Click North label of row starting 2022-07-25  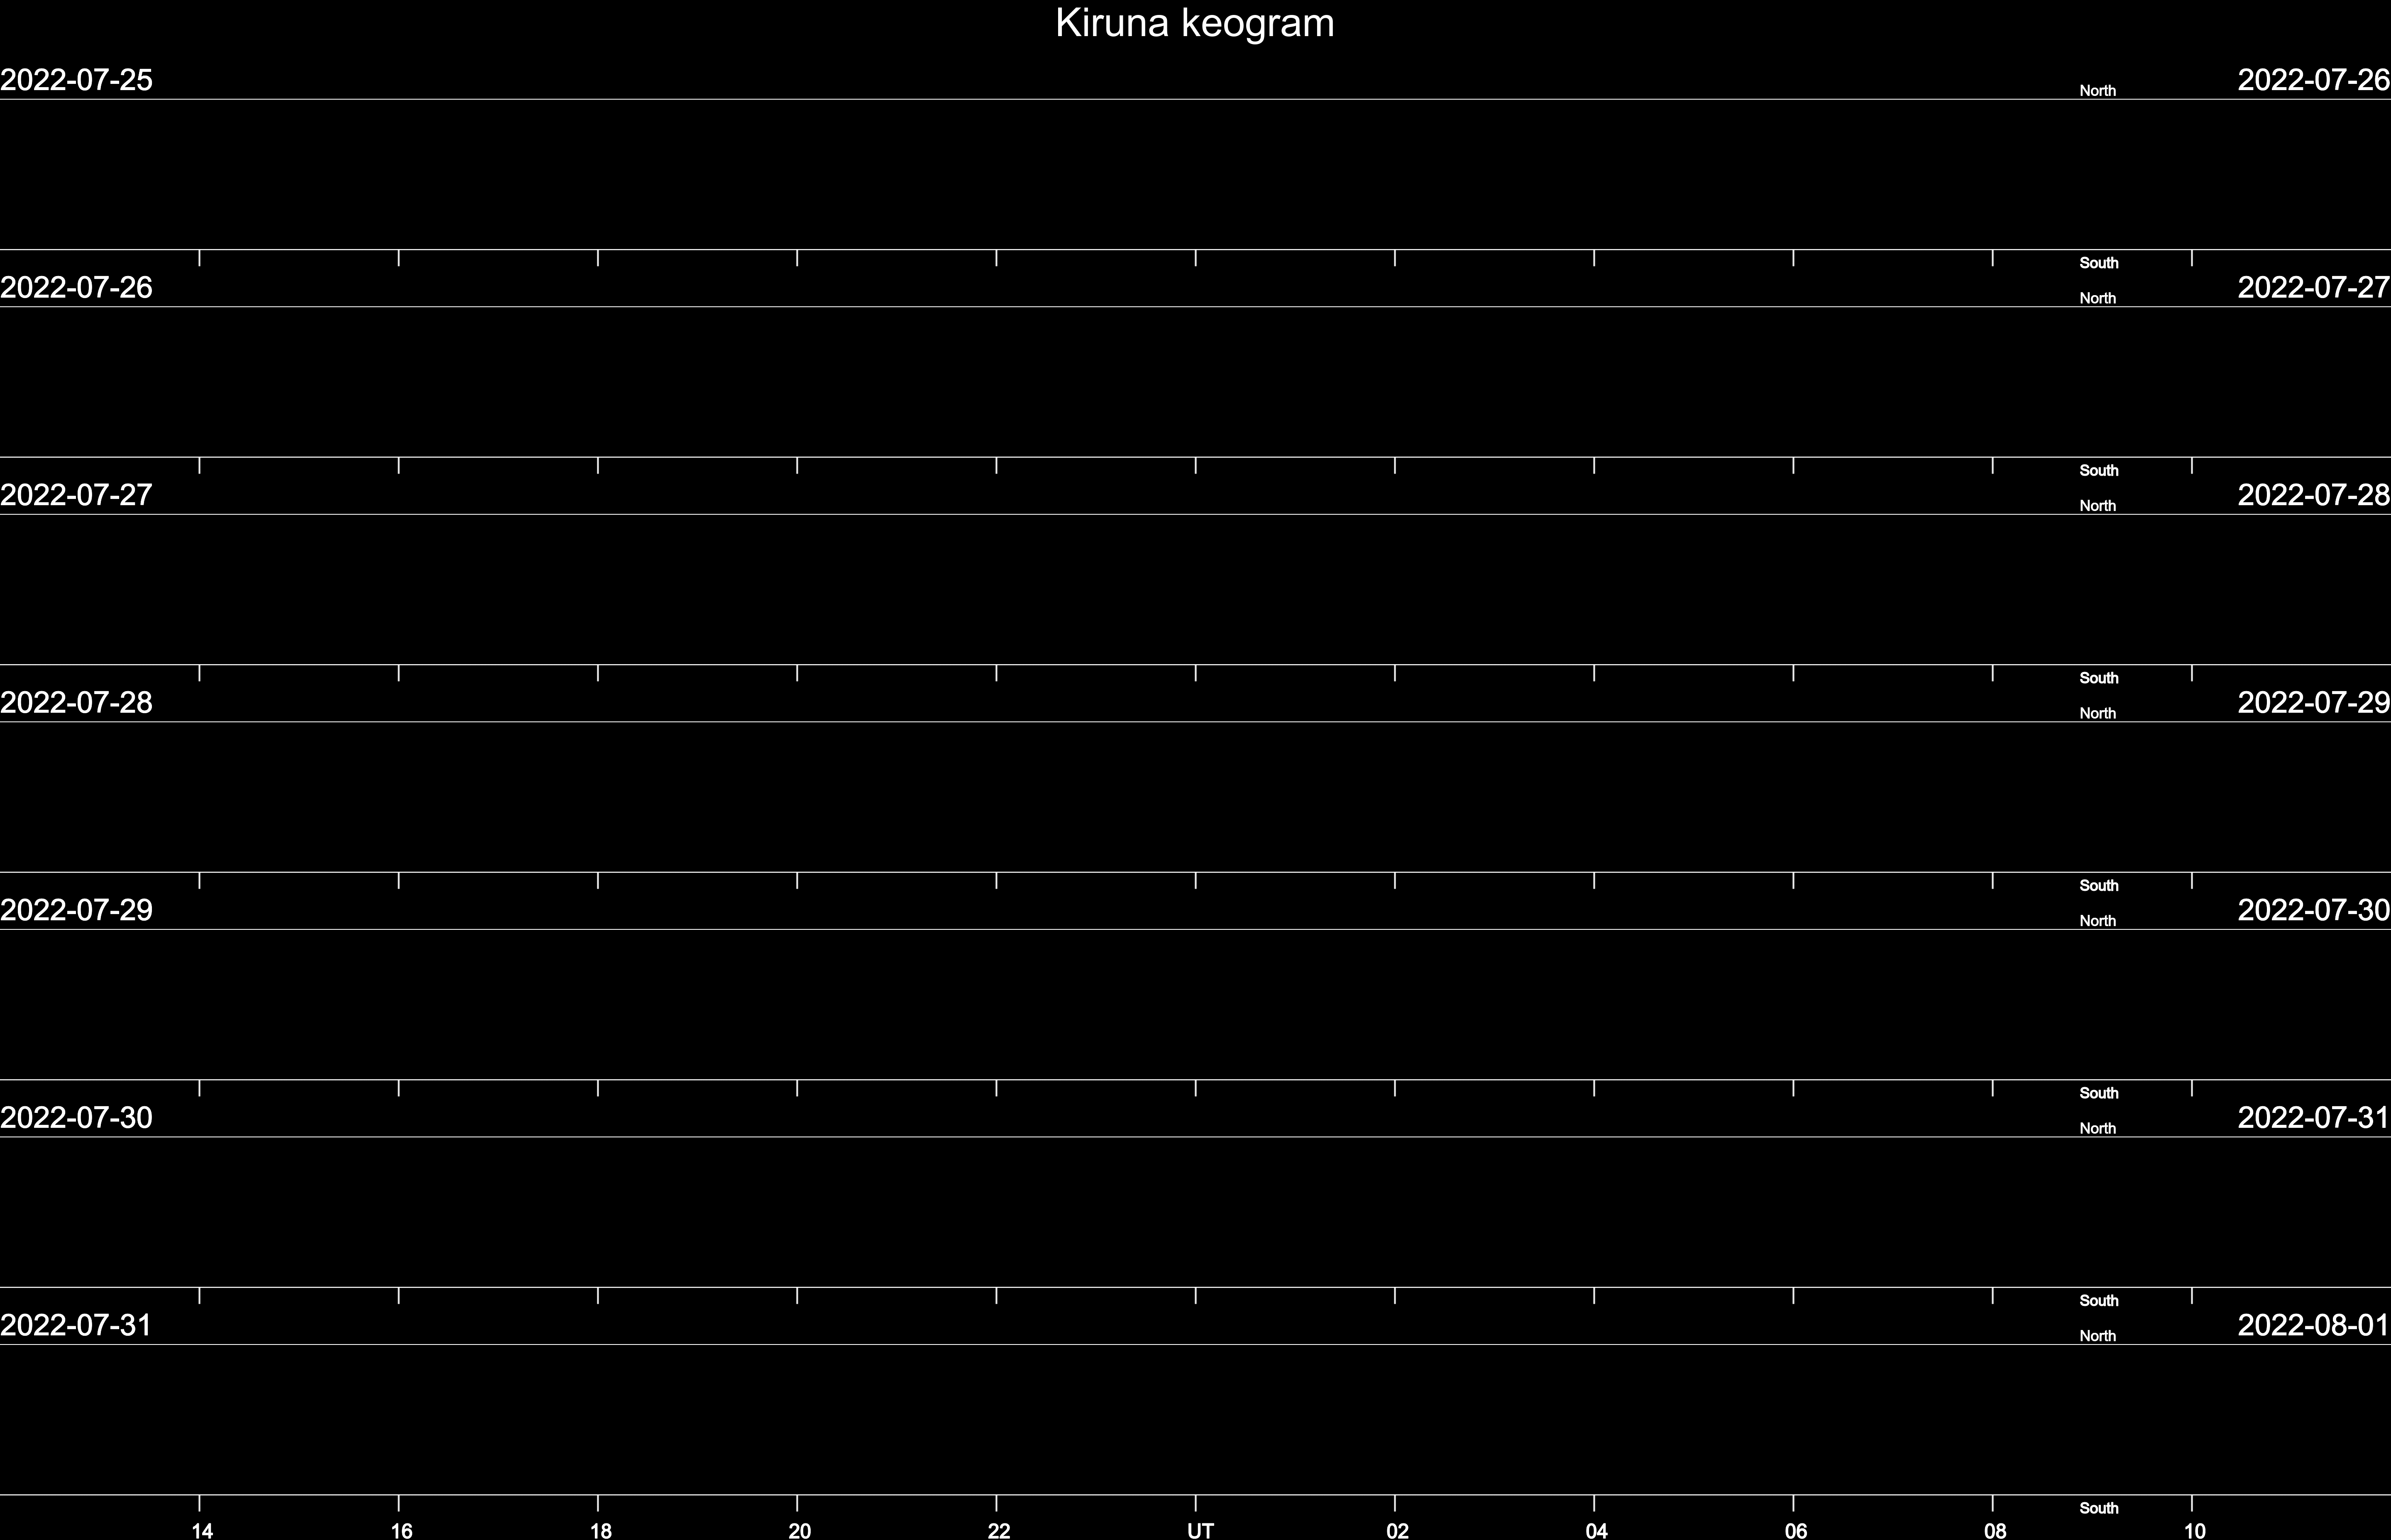pos(2097,91)
